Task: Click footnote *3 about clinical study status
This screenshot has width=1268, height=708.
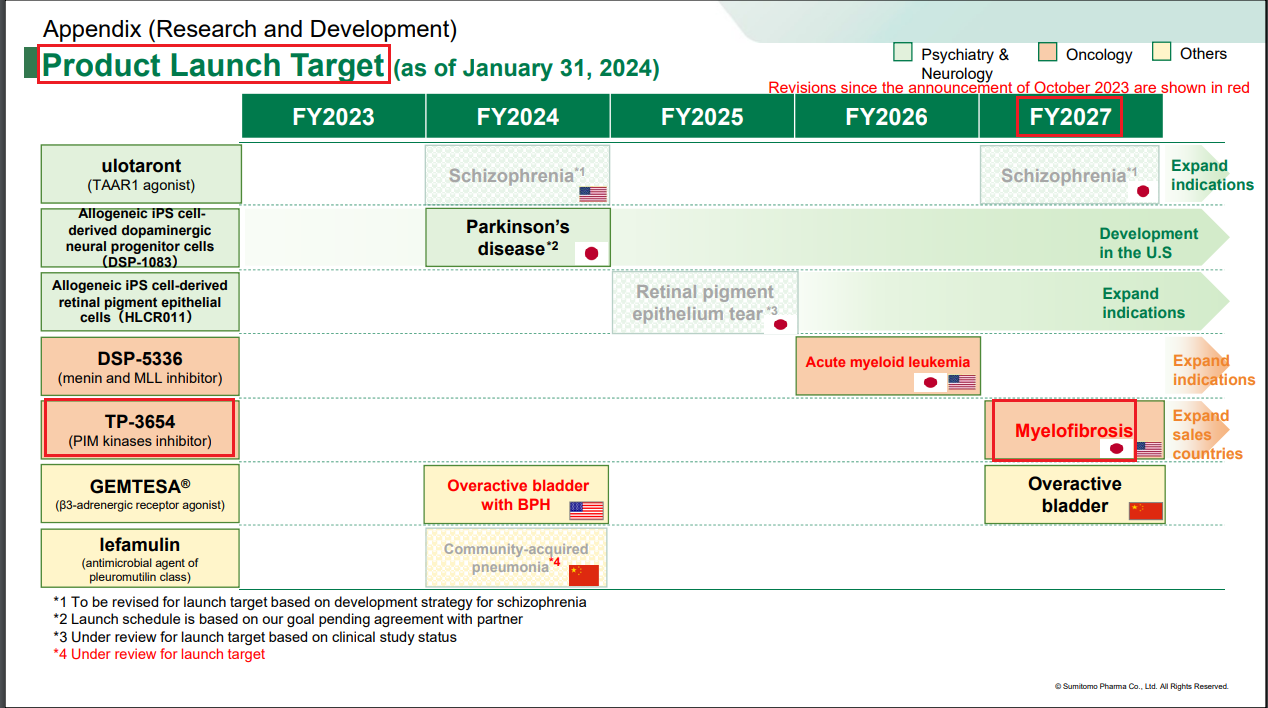Action: [x=255, y=637]
